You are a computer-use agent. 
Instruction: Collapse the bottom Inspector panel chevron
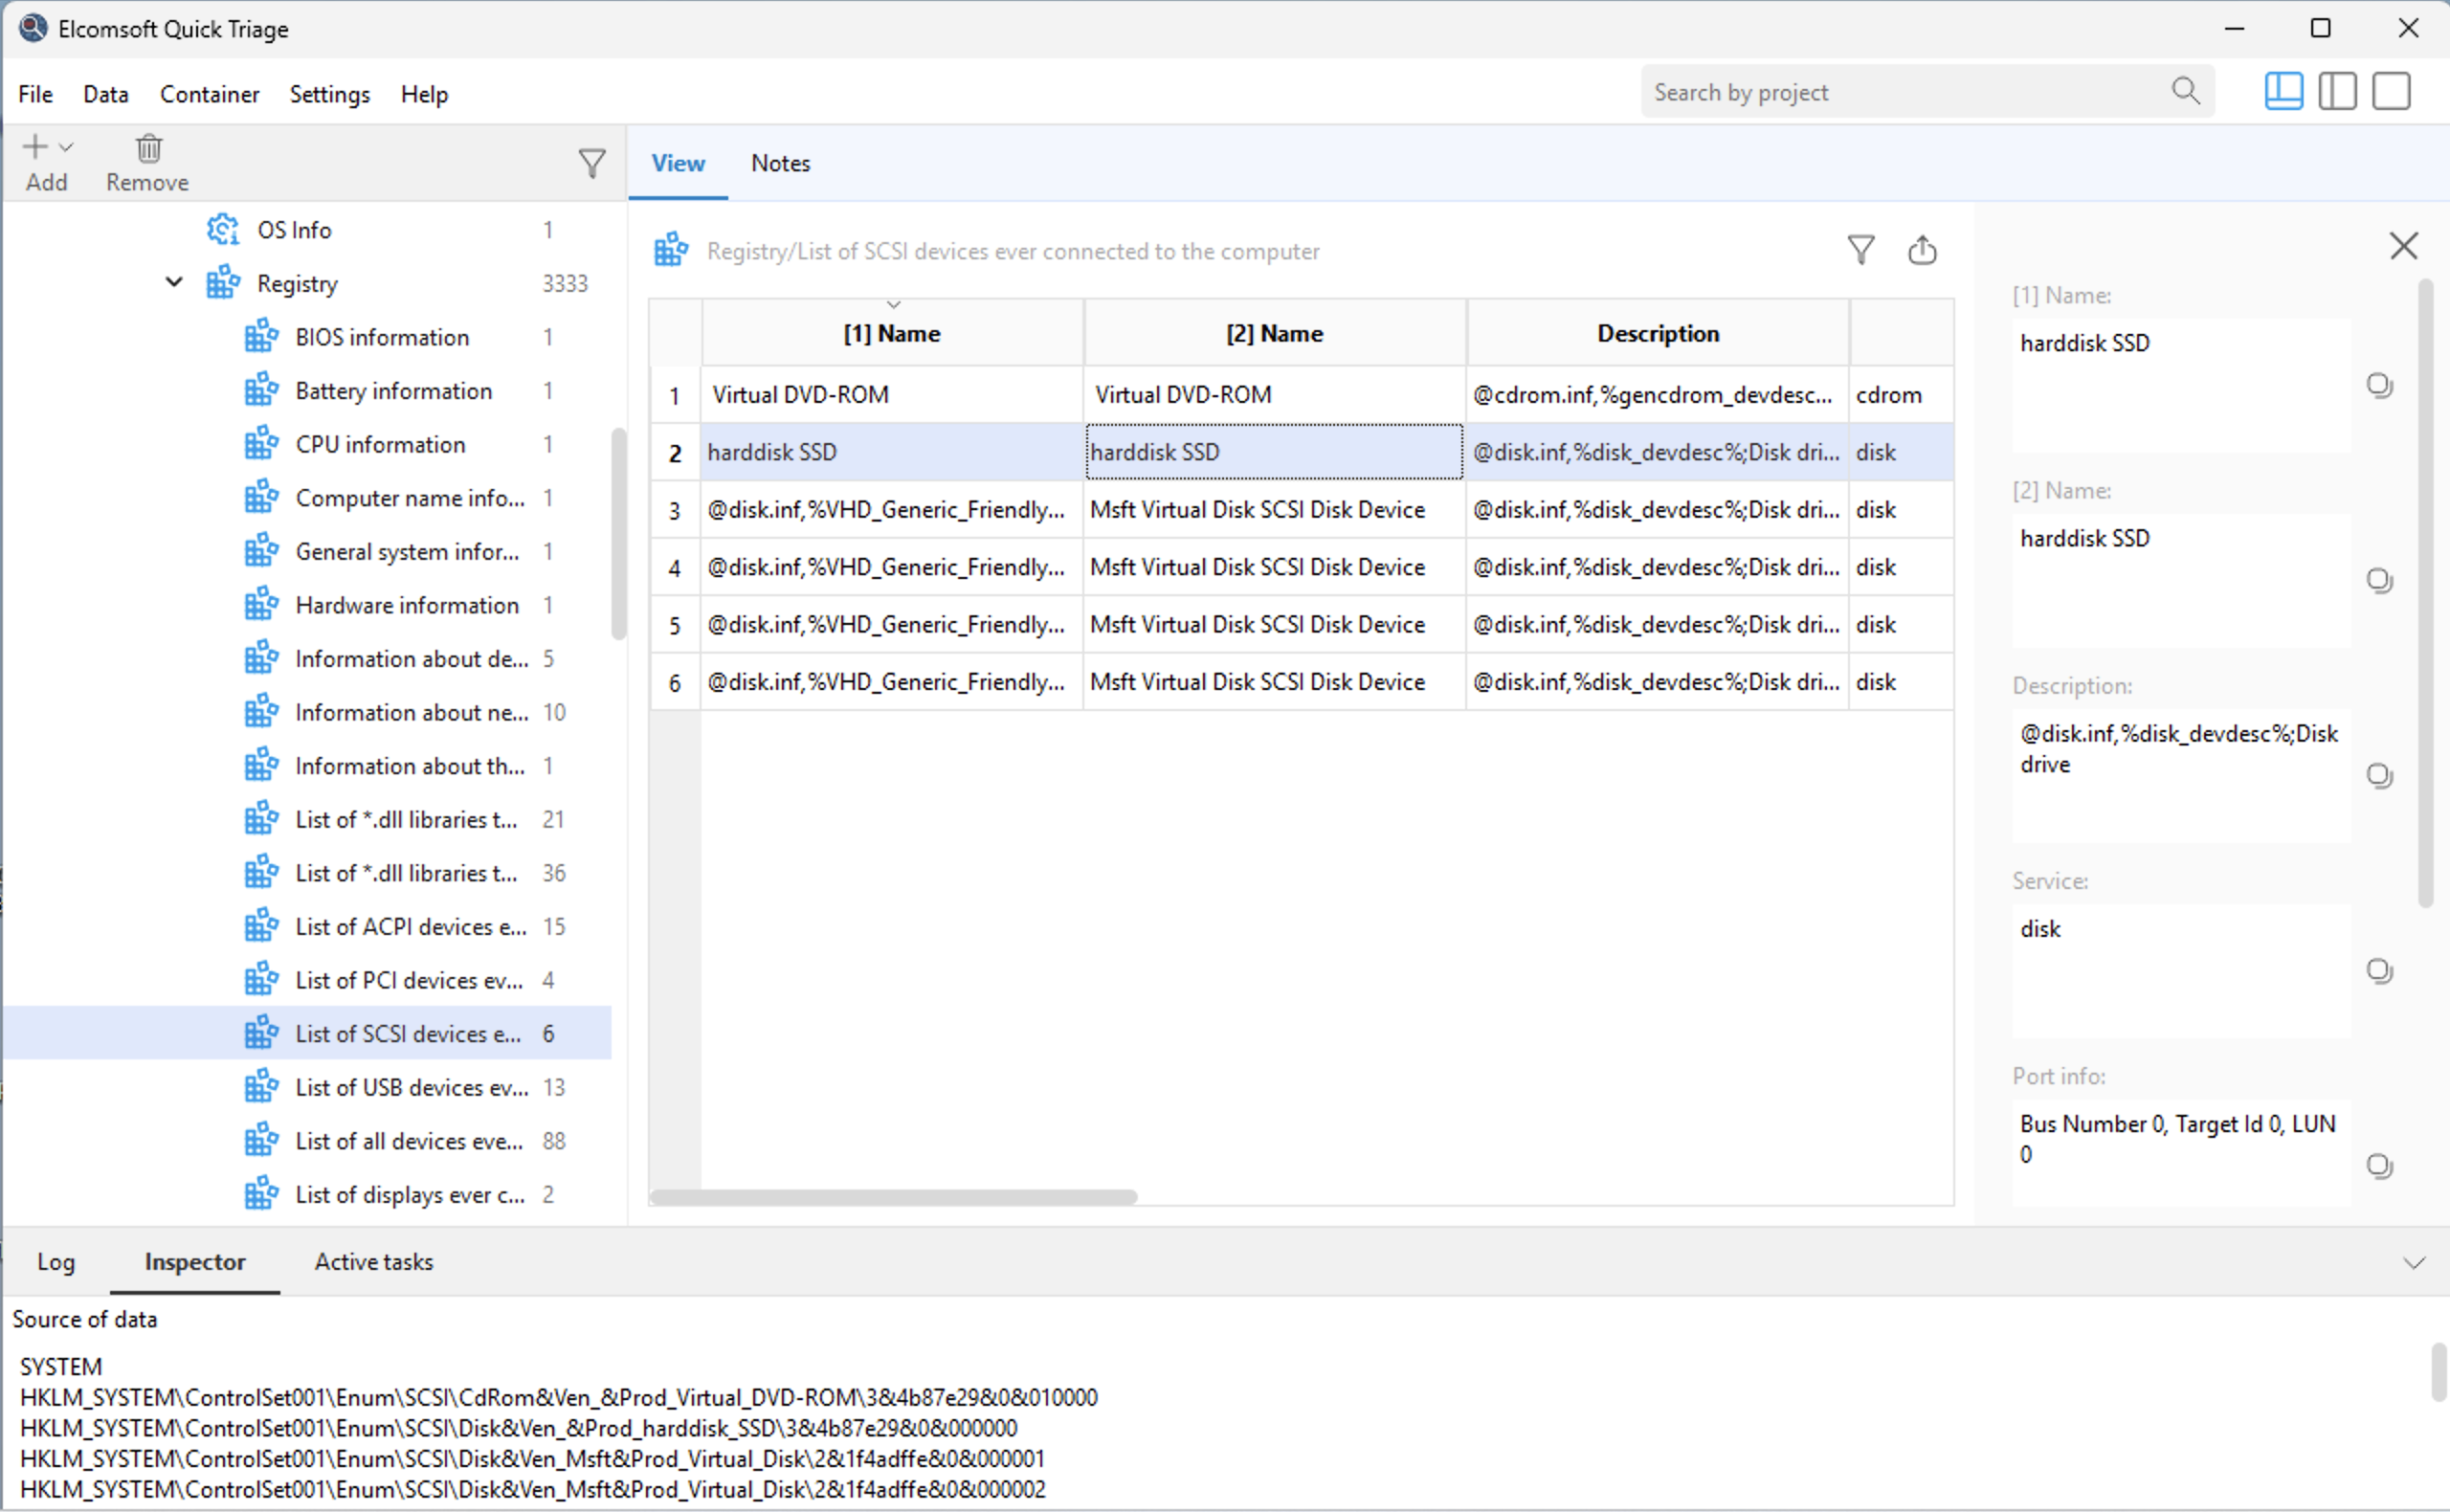2413,1263
